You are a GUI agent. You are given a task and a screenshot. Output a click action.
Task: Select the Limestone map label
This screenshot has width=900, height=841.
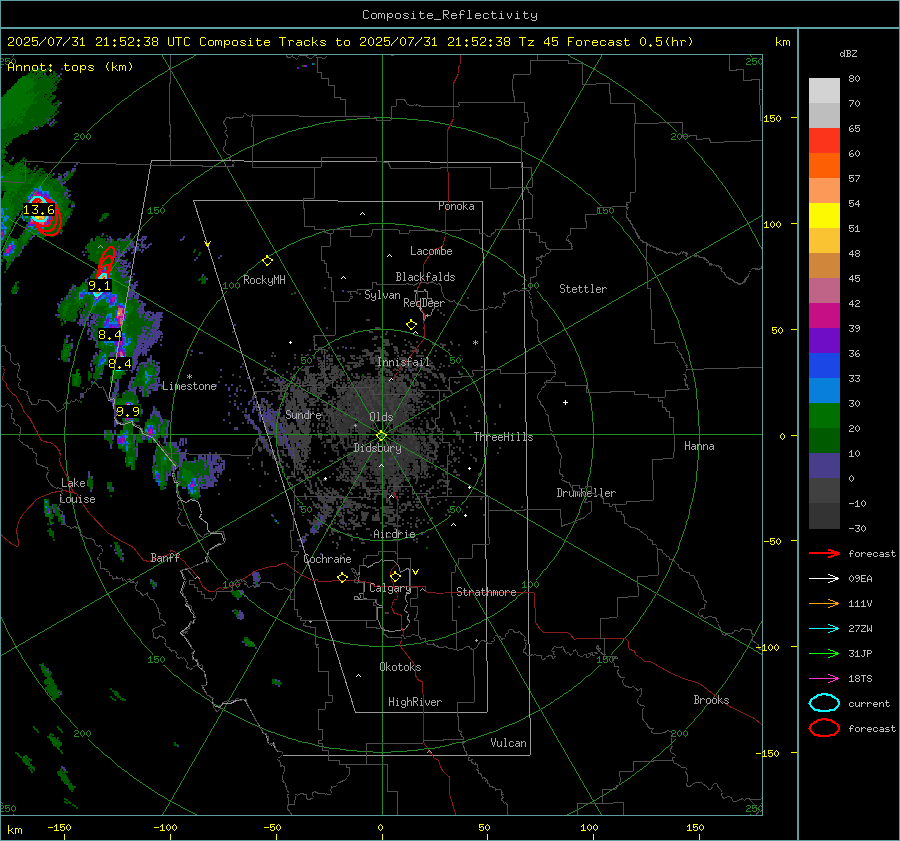[189, 386]
